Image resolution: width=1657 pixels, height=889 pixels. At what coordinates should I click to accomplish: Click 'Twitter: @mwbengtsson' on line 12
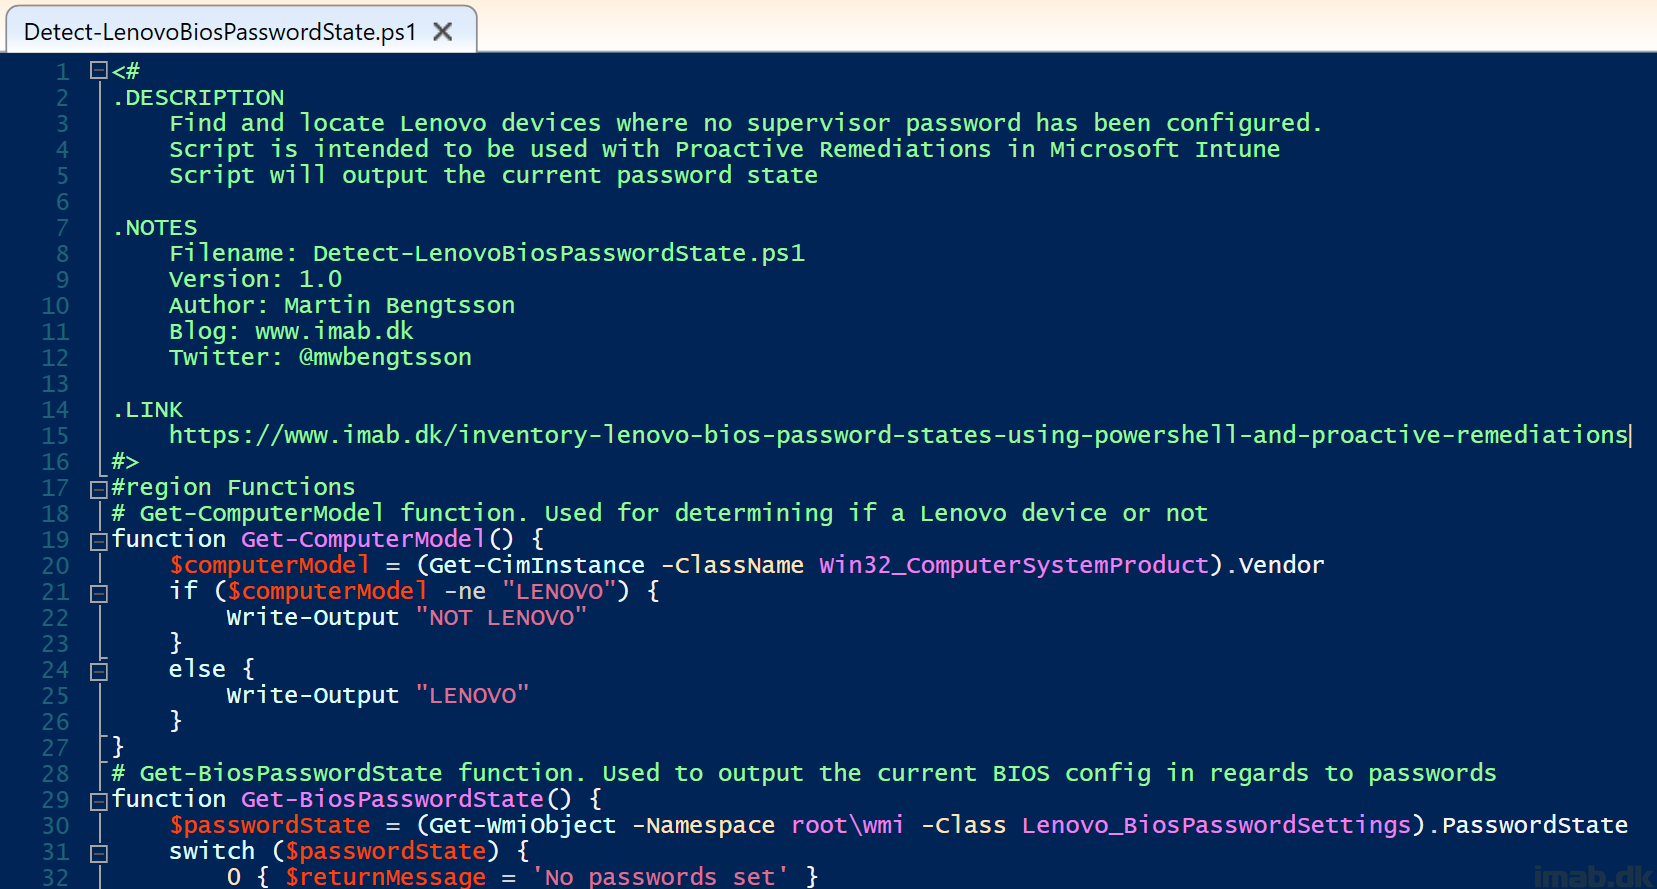[x=320, y=357]
